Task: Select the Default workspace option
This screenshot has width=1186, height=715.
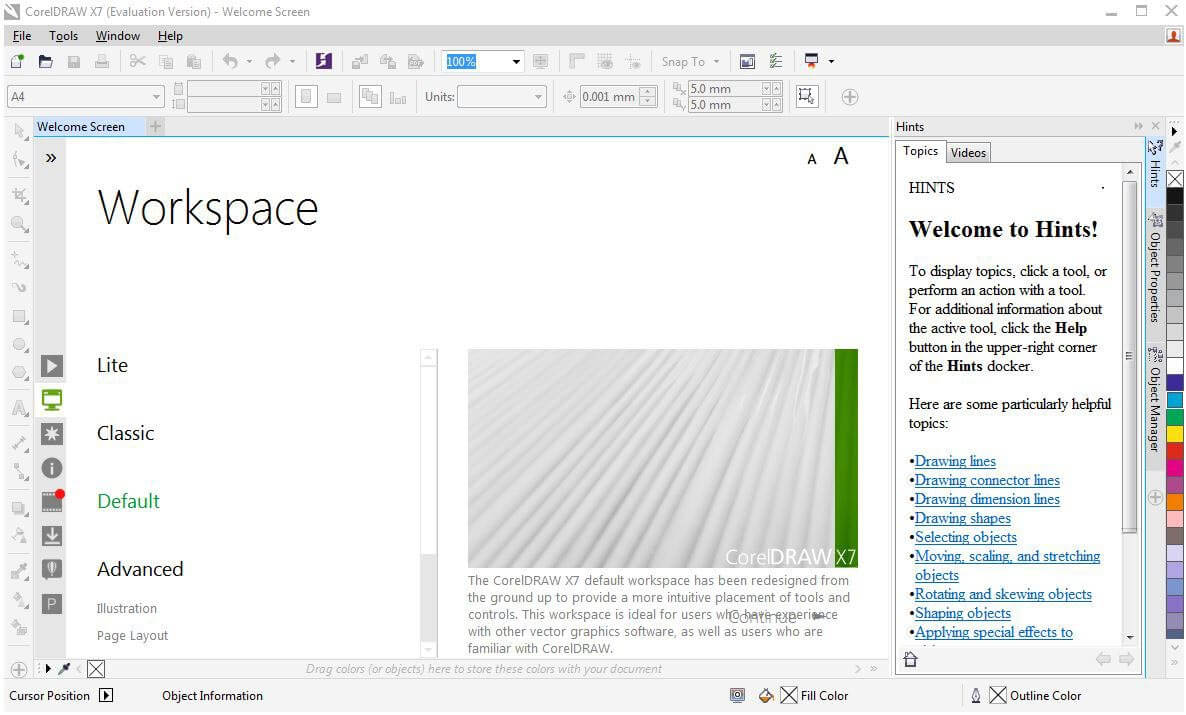Action: click(x=128, y=501)
